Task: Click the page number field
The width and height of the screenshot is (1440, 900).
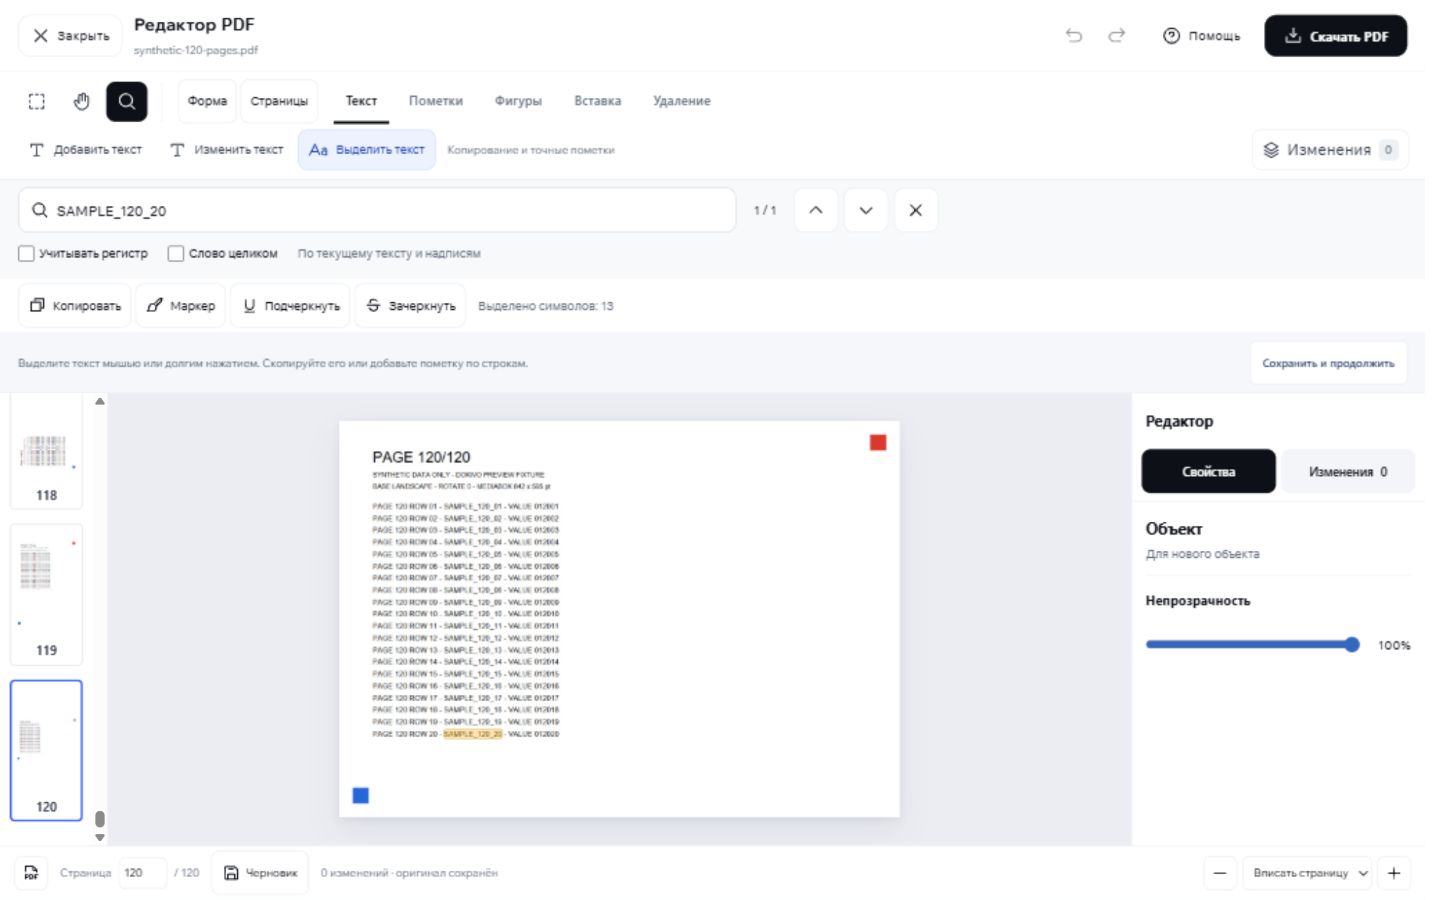Action: pos(142,873)
